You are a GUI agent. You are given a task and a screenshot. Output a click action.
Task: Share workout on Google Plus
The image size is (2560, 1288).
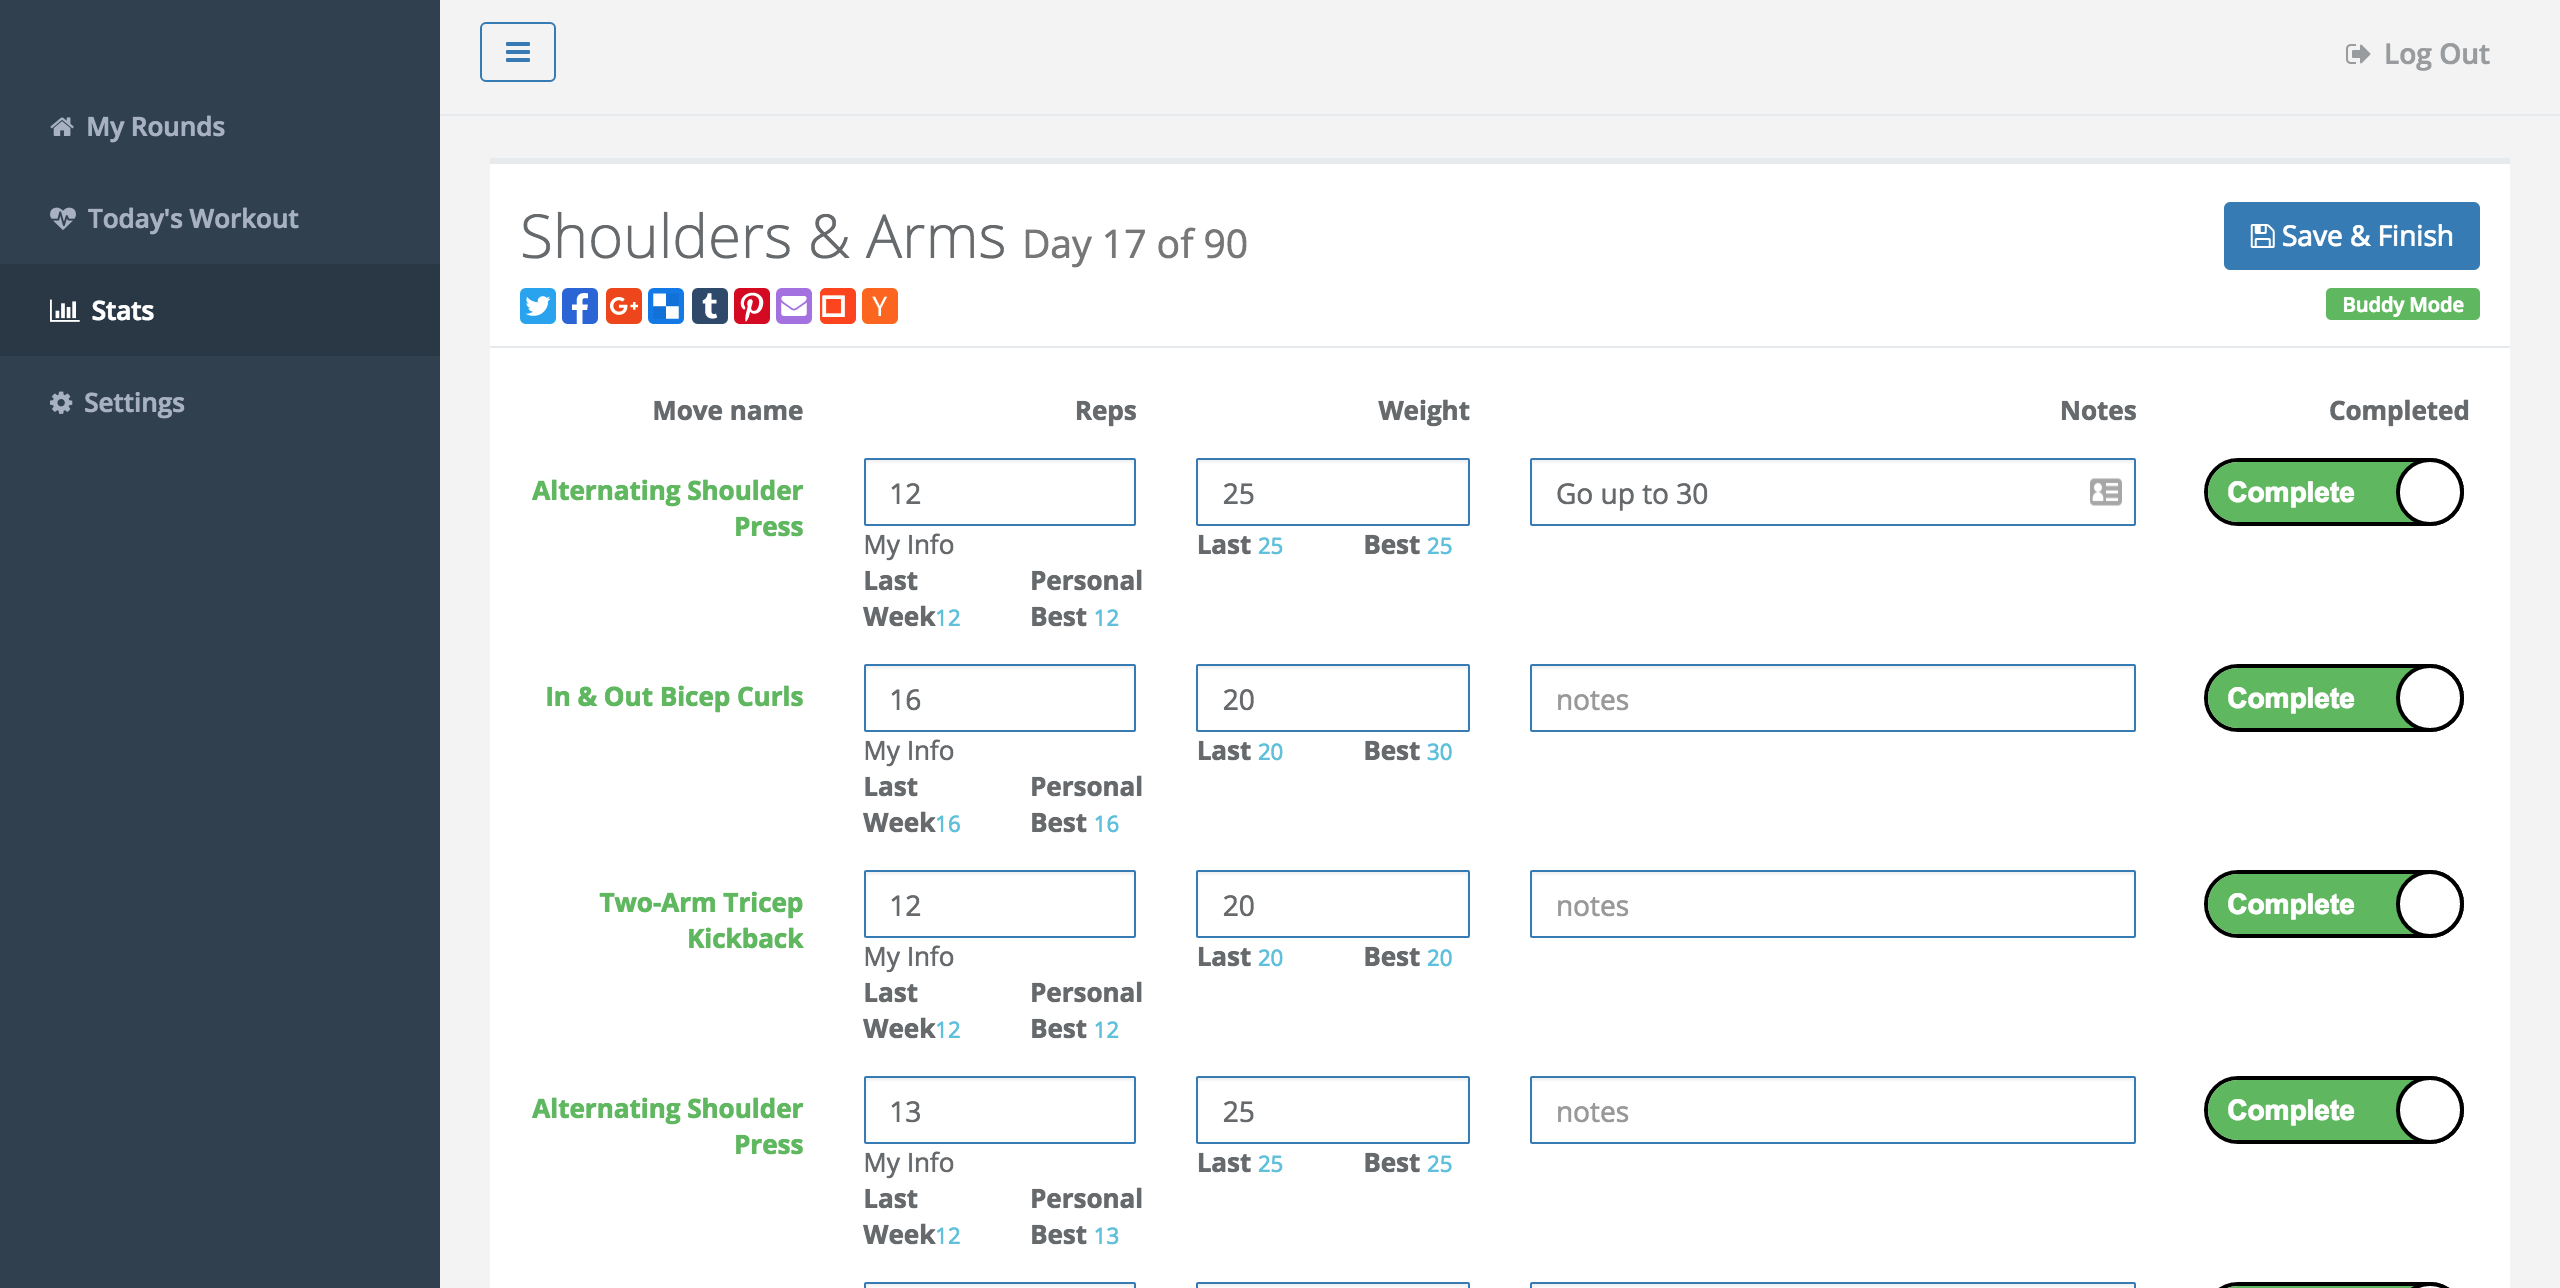coord(623,306)
